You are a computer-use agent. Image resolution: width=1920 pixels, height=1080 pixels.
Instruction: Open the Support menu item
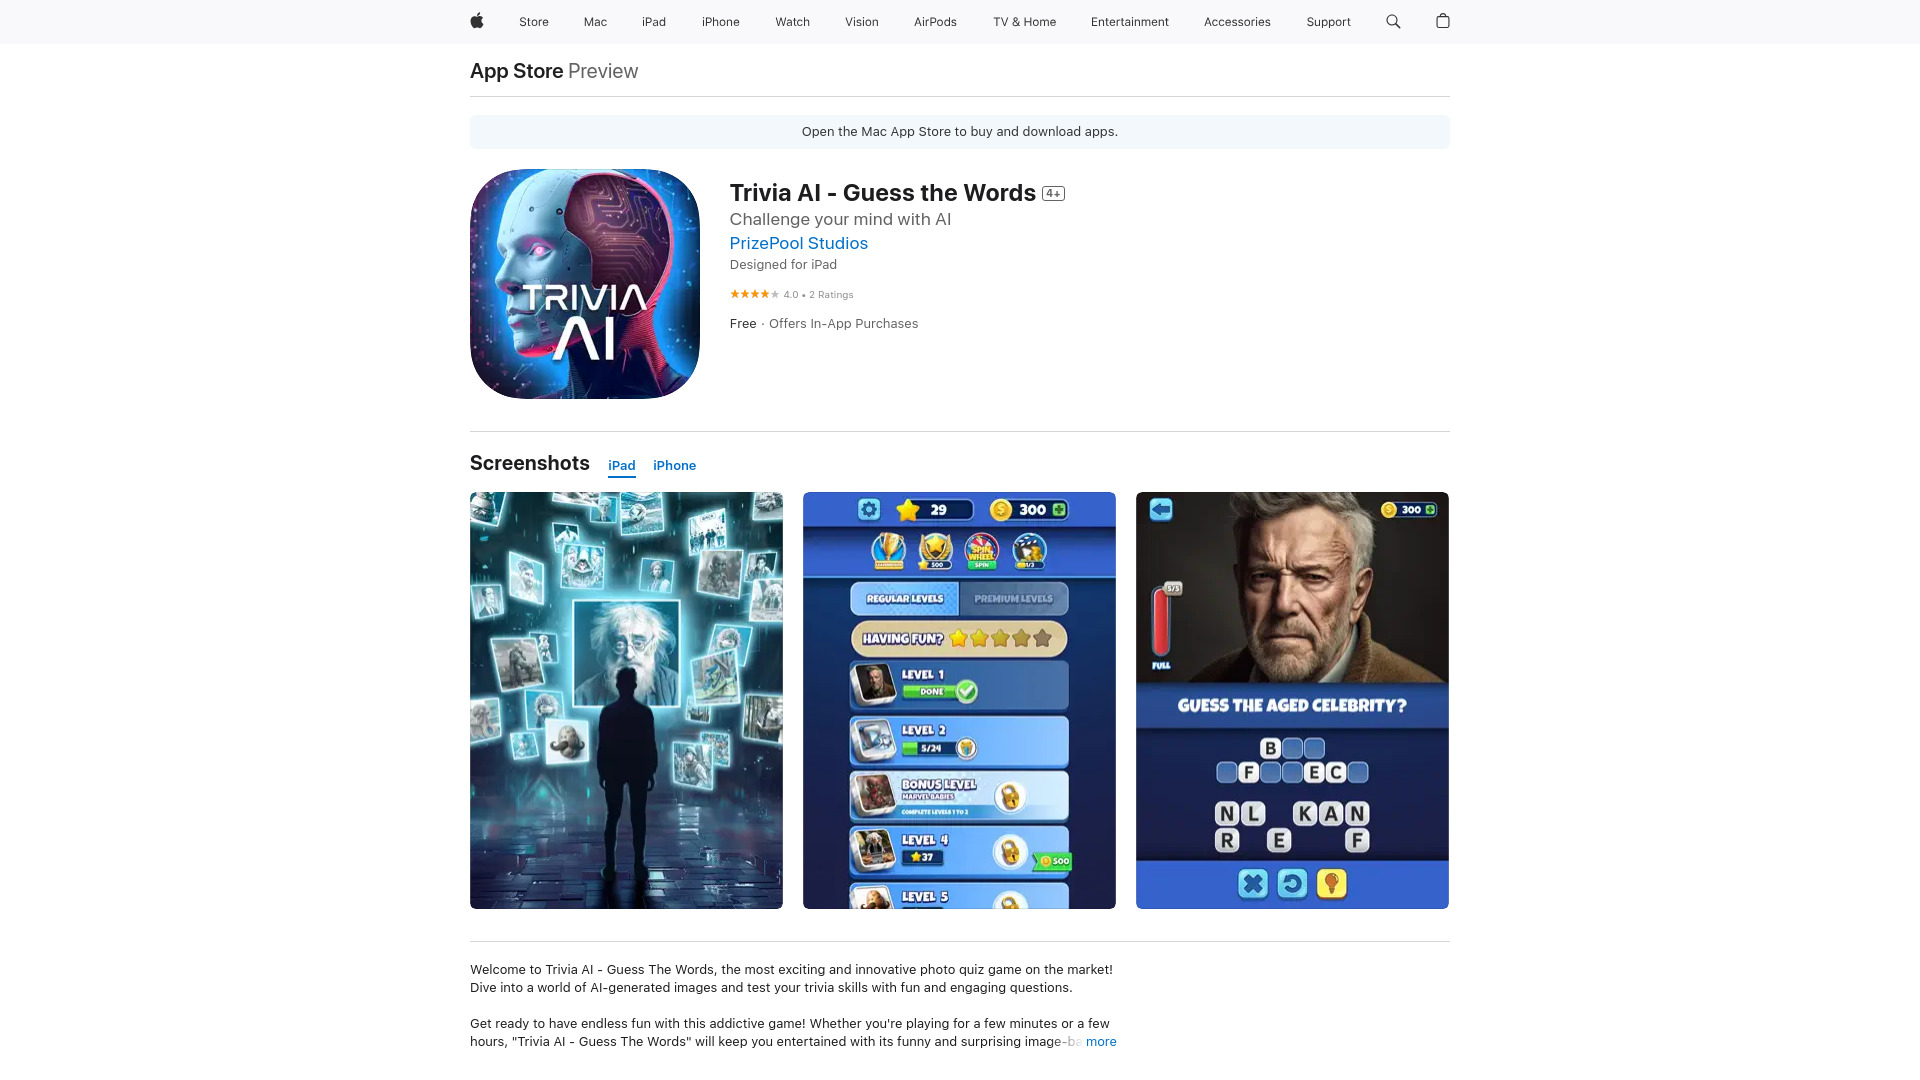pyautogui.click(x=1328, y=21)
